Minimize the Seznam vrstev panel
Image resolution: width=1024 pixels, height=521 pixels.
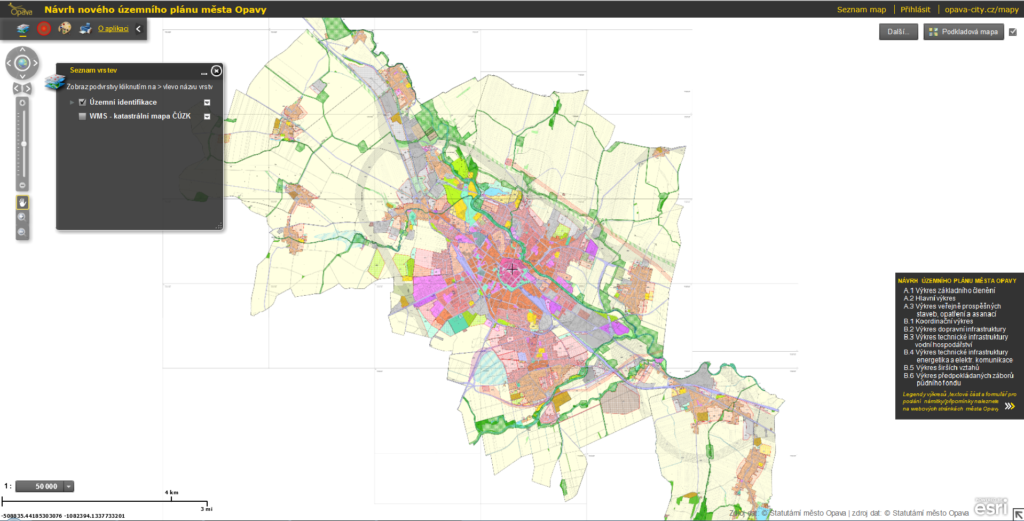coord(204,72)
